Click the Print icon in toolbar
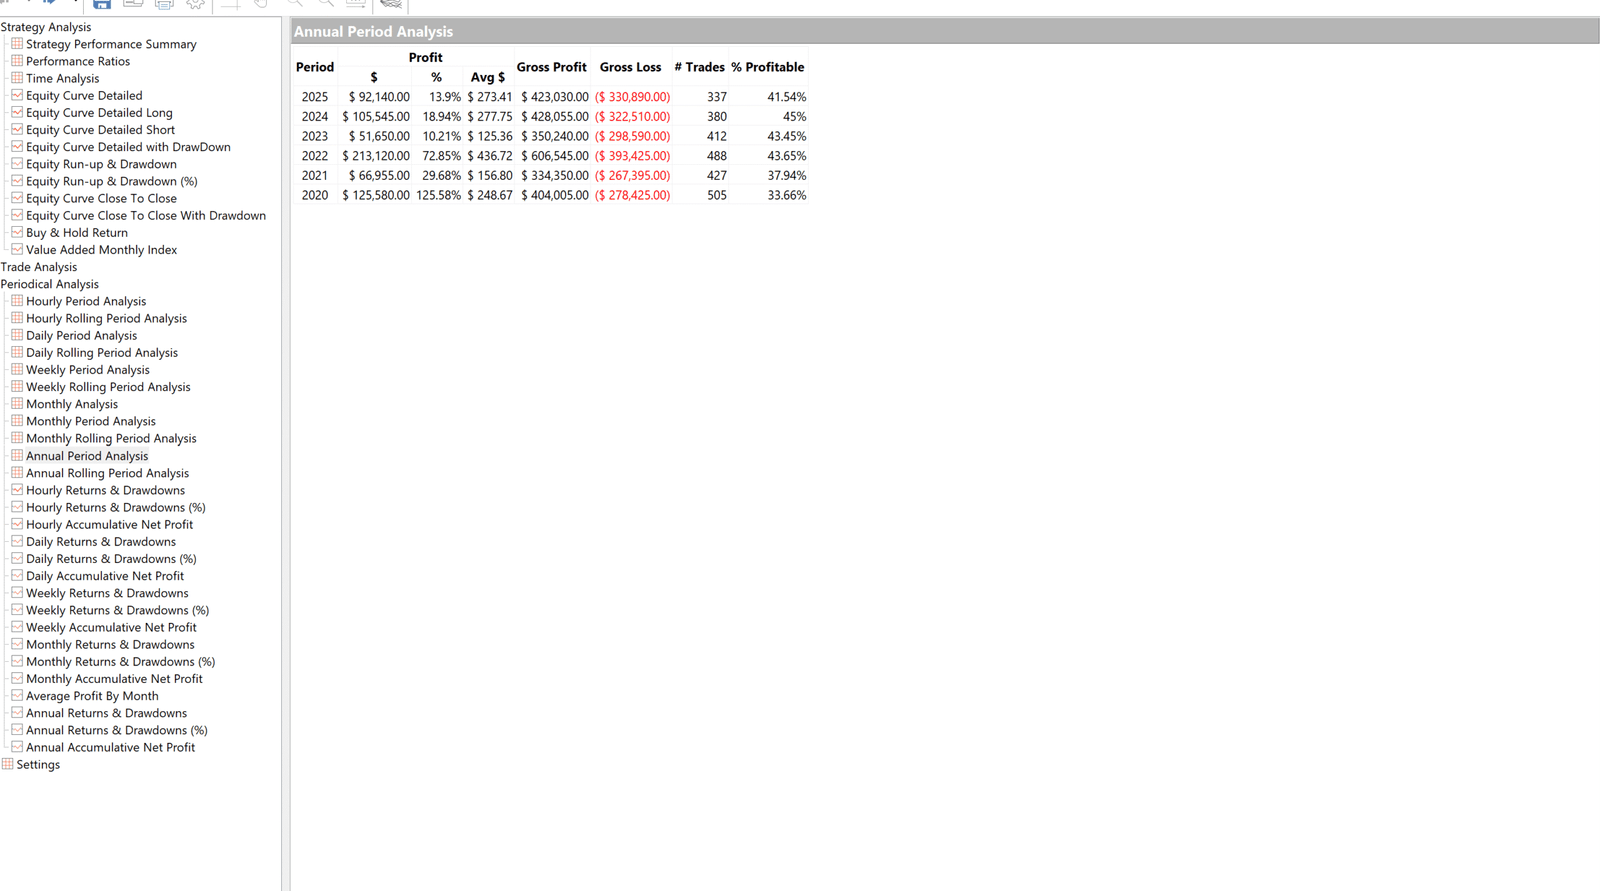Viewport: 1600px width, 891px height. [x=164, y=4]
